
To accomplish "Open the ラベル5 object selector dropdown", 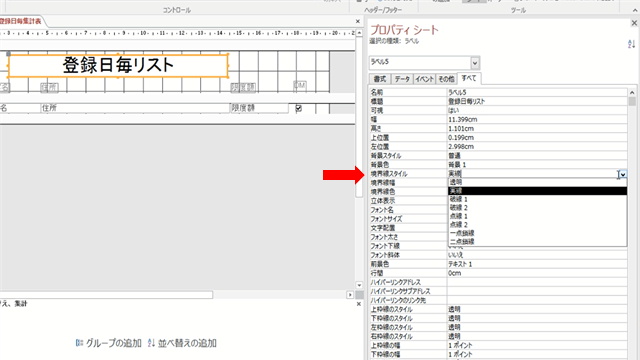I will click(475, 63).
